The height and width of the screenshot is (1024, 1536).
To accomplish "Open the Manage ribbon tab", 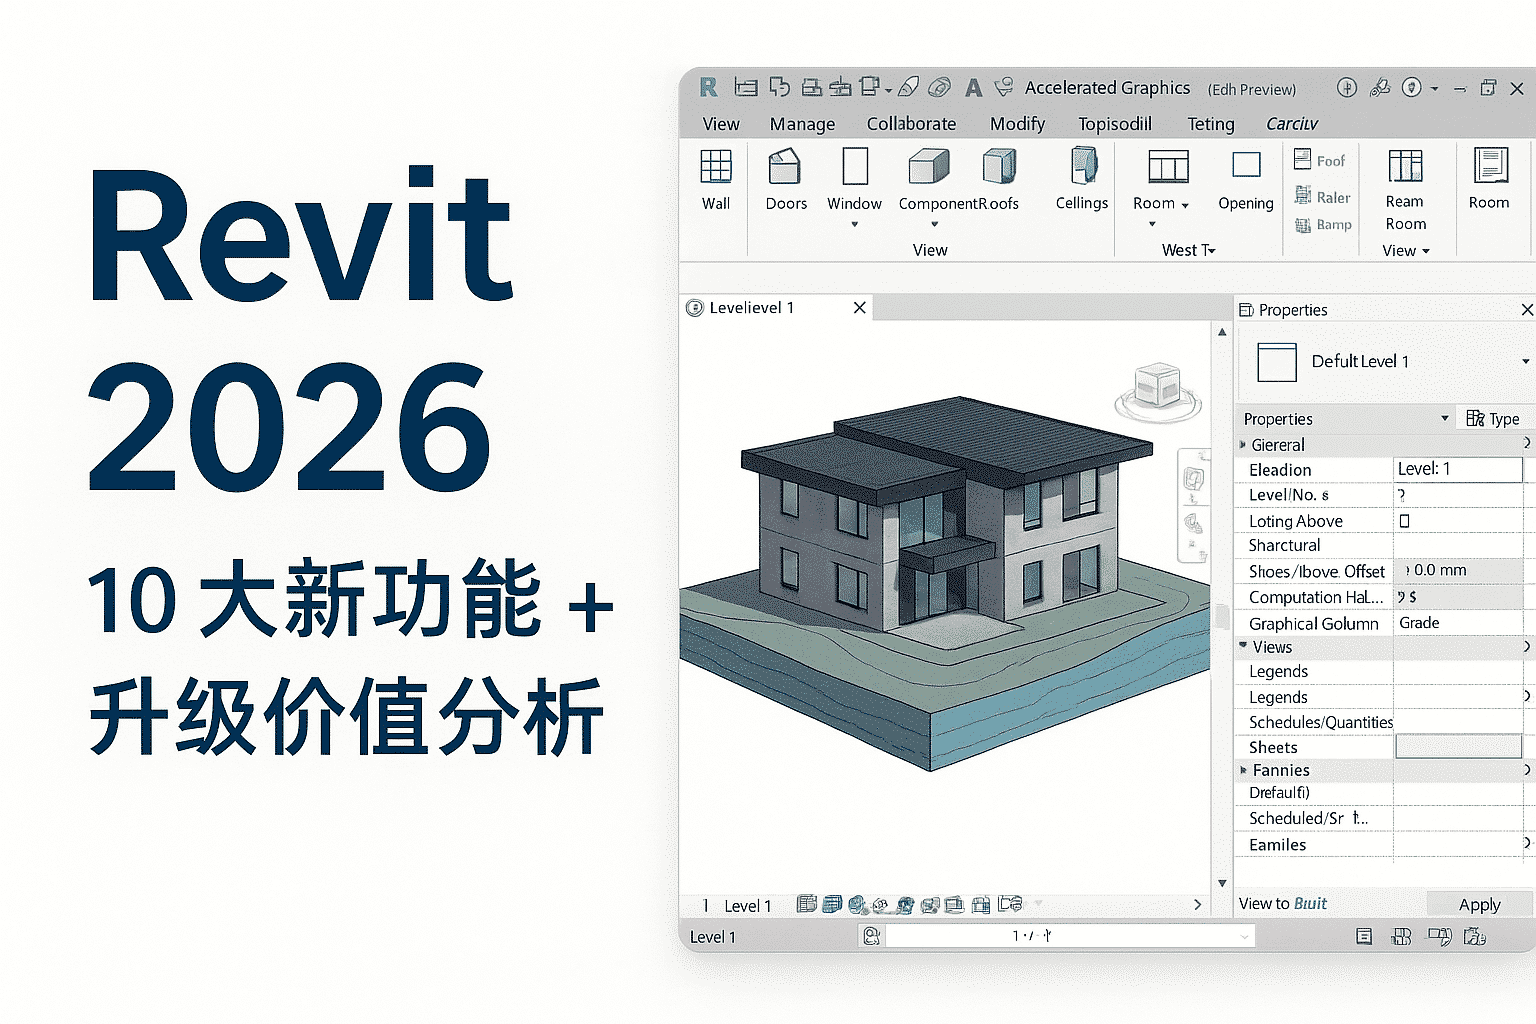I will tap(802, 124).
